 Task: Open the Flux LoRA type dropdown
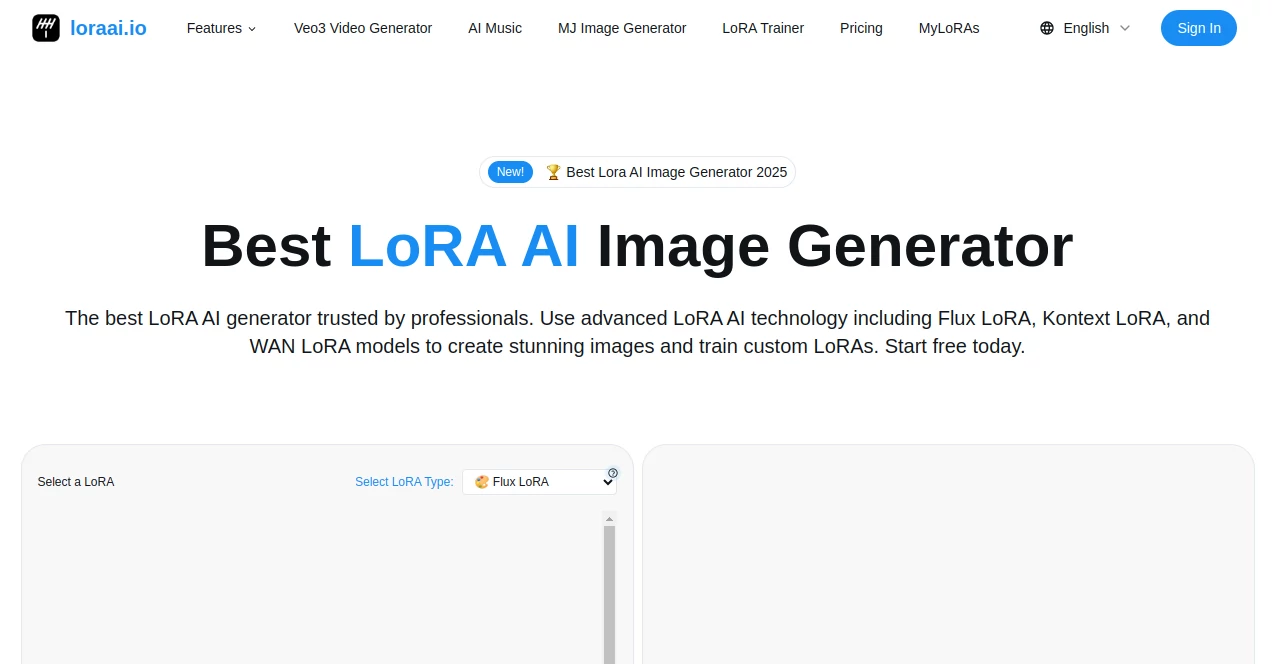point(539,482)
